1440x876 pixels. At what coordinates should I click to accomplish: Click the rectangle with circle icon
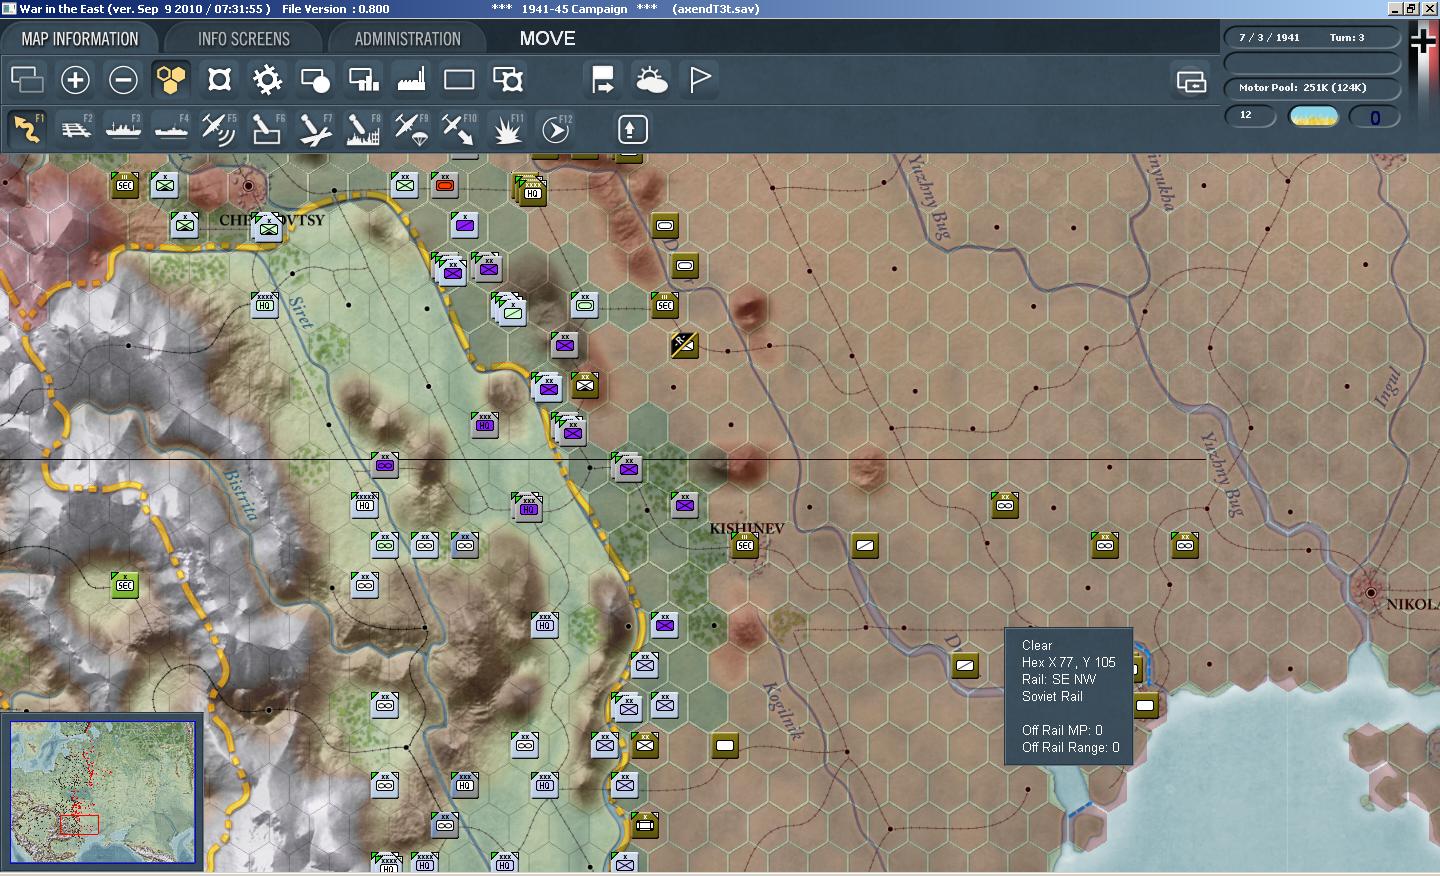pyautogui.click(x=315, y=80)
